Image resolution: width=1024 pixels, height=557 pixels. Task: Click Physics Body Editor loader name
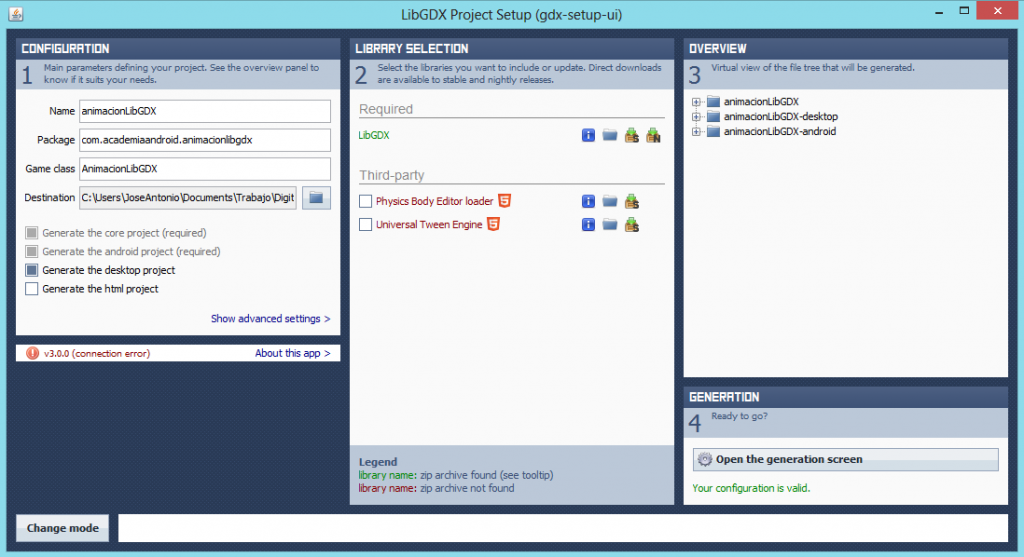[434, 201]
